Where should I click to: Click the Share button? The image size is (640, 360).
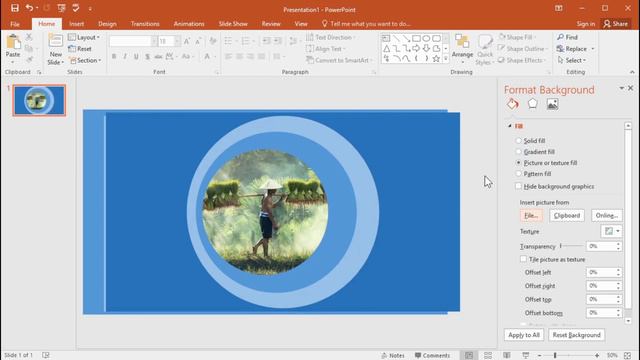[616, 24]
